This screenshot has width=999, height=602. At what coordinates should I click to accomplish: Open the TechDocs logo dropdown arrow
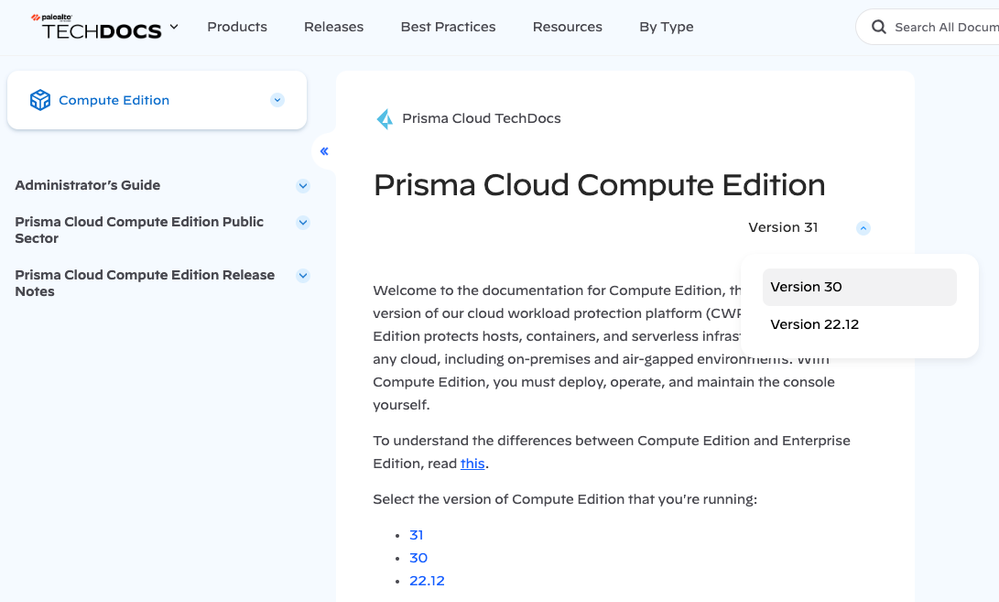click(x=174, y=27)
